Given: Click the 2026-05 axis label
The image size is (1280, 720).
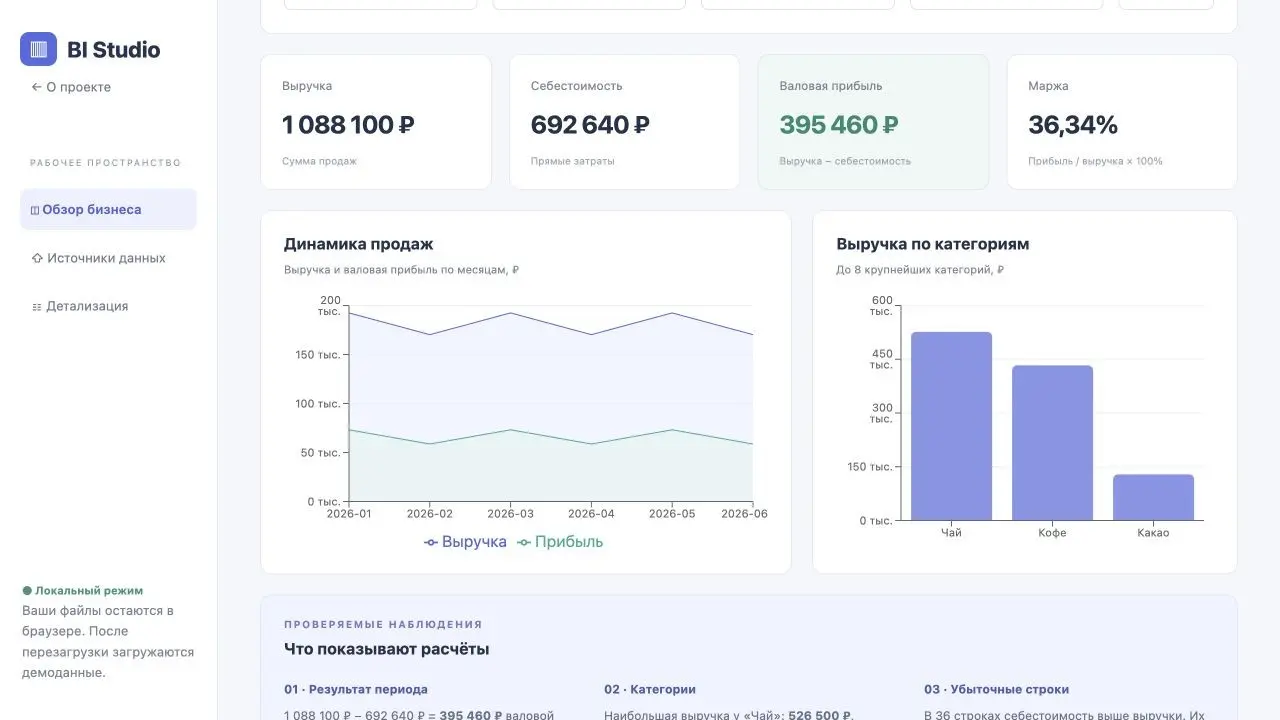Looking at the screenshot, I should point(672,514).
